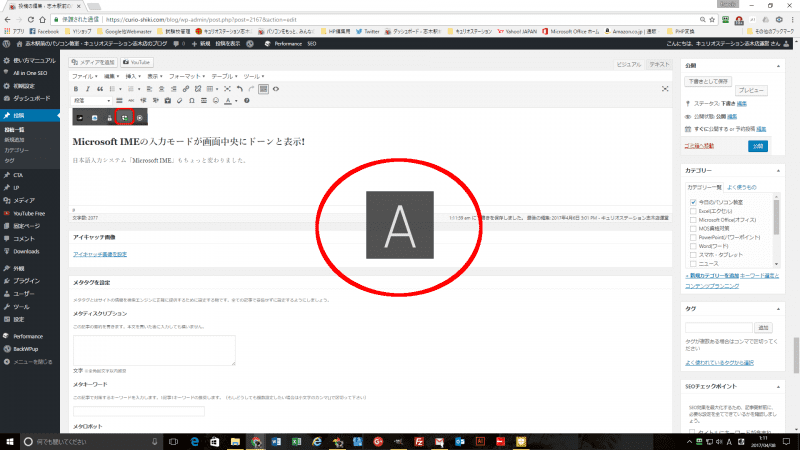Apply strikethrough formatting
The height and width of the screenshot is (450, 800).
coord(131,101)
